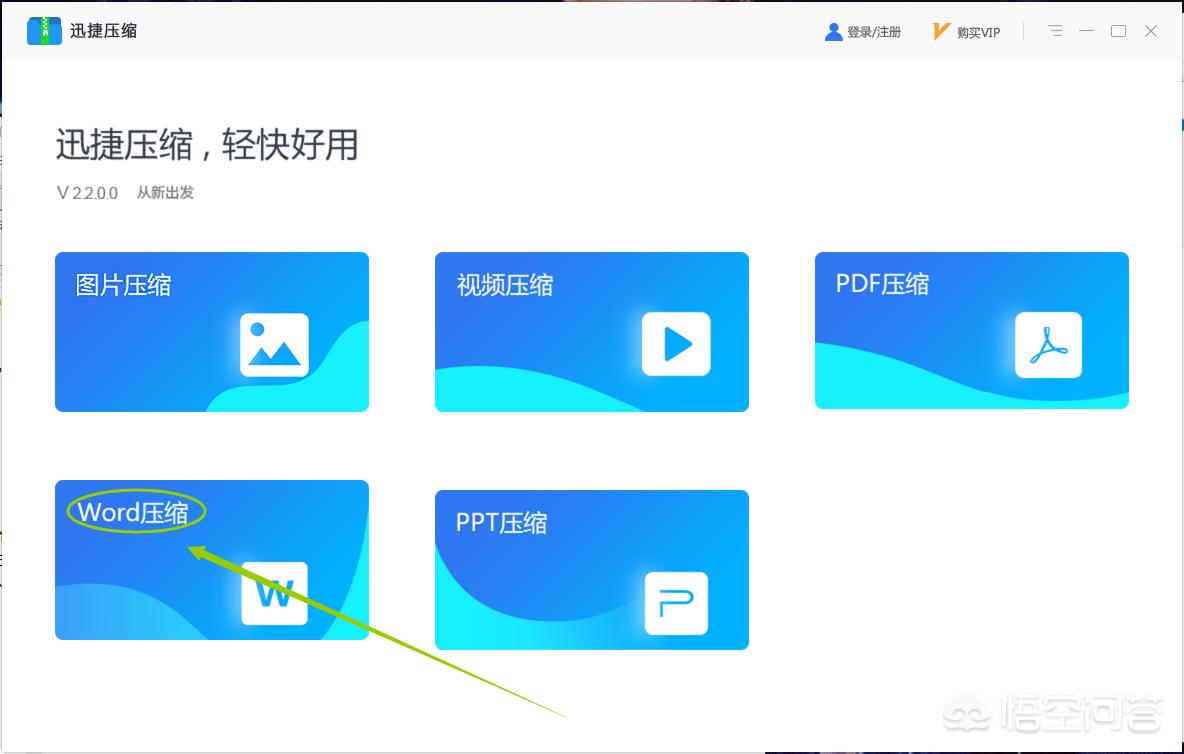Image resolution: width=1184 pixels, height=754 pixels.
Task: Click the 从新出发 text link
Action: coord(166,192)
